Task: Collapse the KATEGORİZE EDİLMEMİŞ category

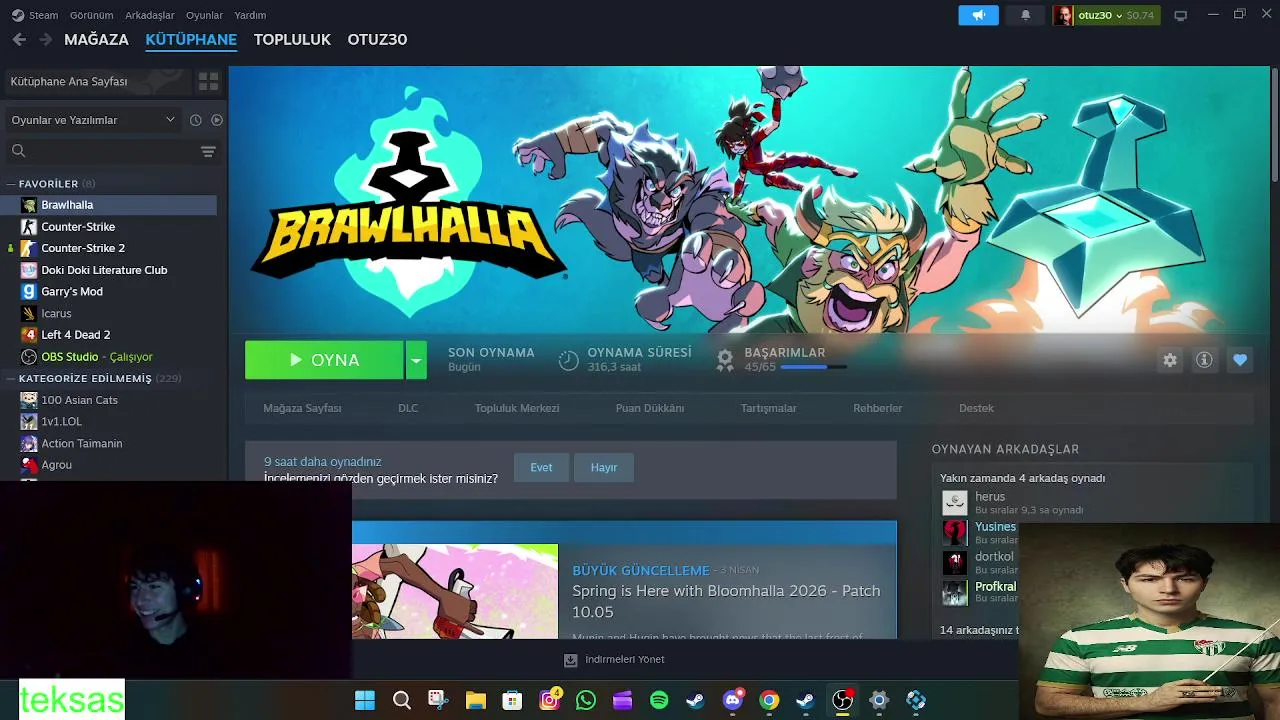Action: (x=11, y=379)
